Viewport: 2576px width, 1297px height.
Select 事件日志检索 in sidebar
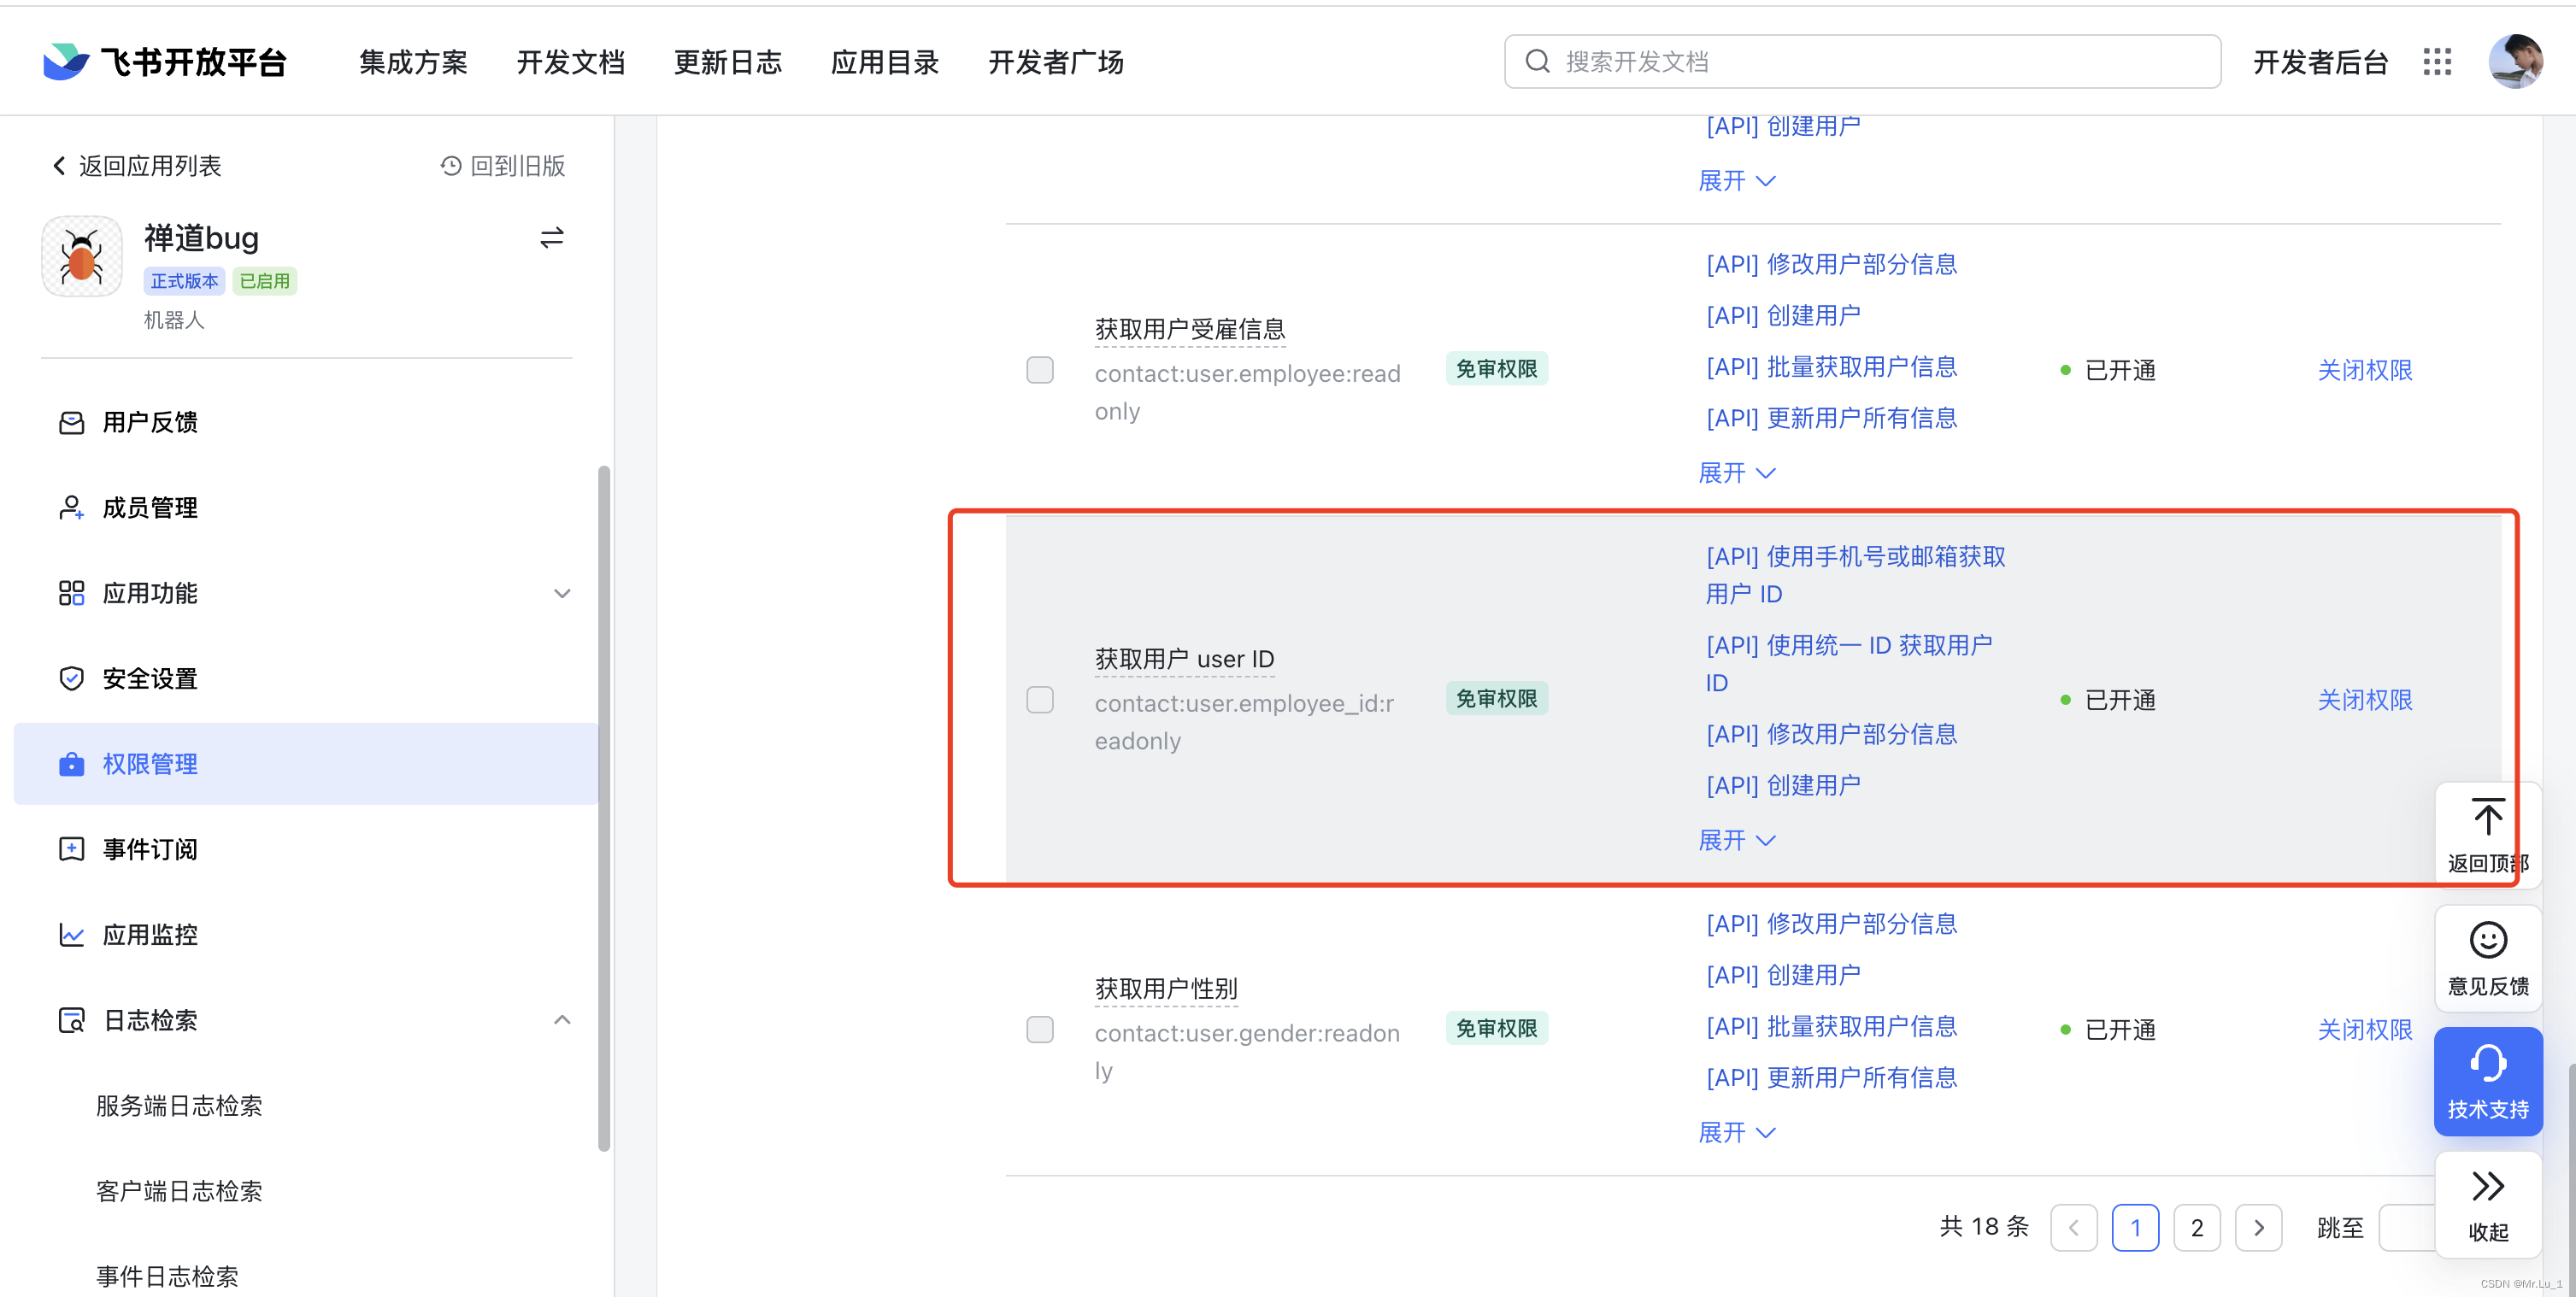pyautogui.click(x=167, y=1277)
